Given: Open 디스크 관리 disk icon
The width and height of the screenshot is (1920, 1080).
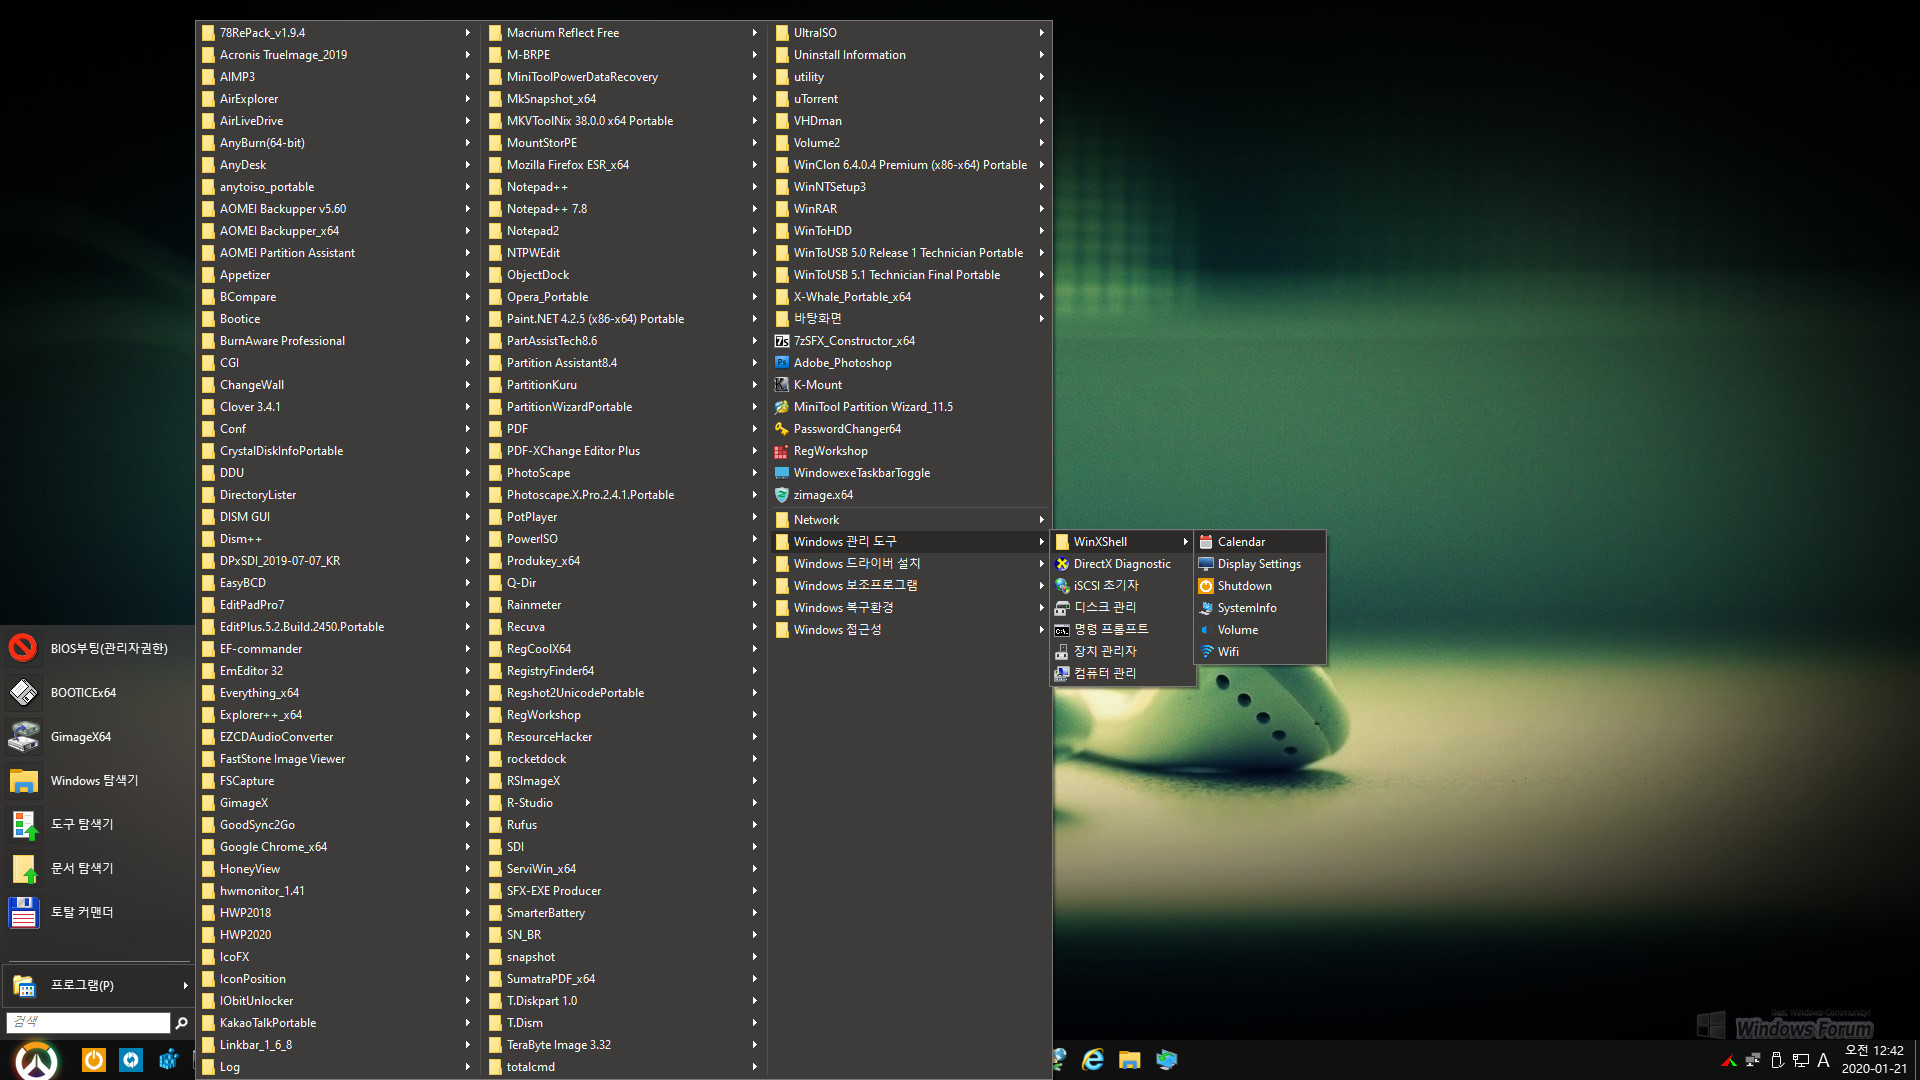Looking at the screenshot, I should point(1062,608).
